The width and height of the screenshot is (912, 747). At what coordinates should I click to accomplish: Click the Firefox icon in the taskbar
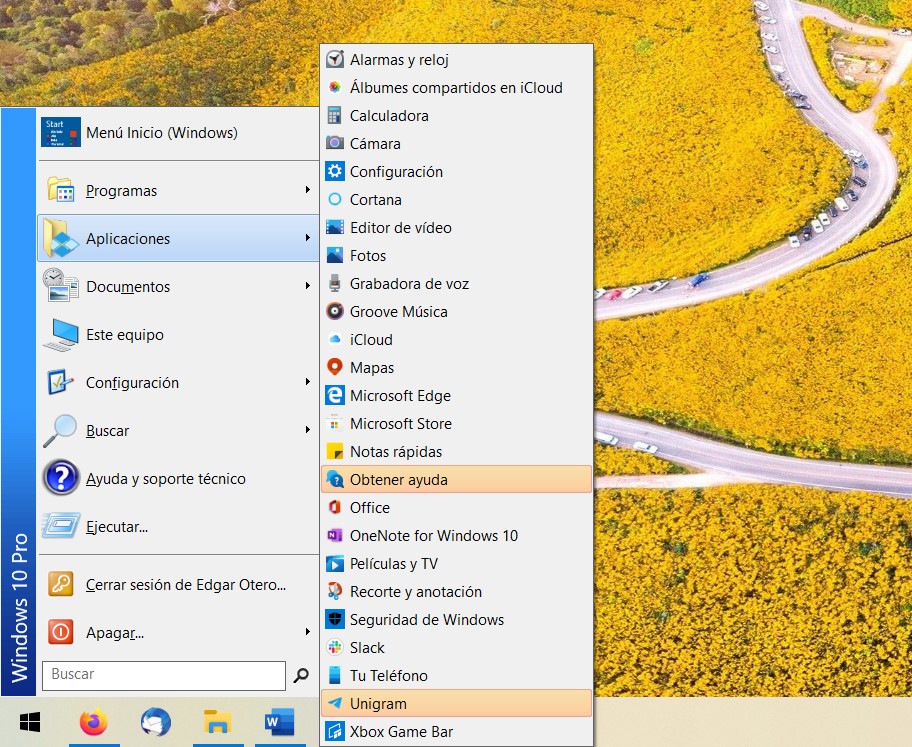(94, 722)
